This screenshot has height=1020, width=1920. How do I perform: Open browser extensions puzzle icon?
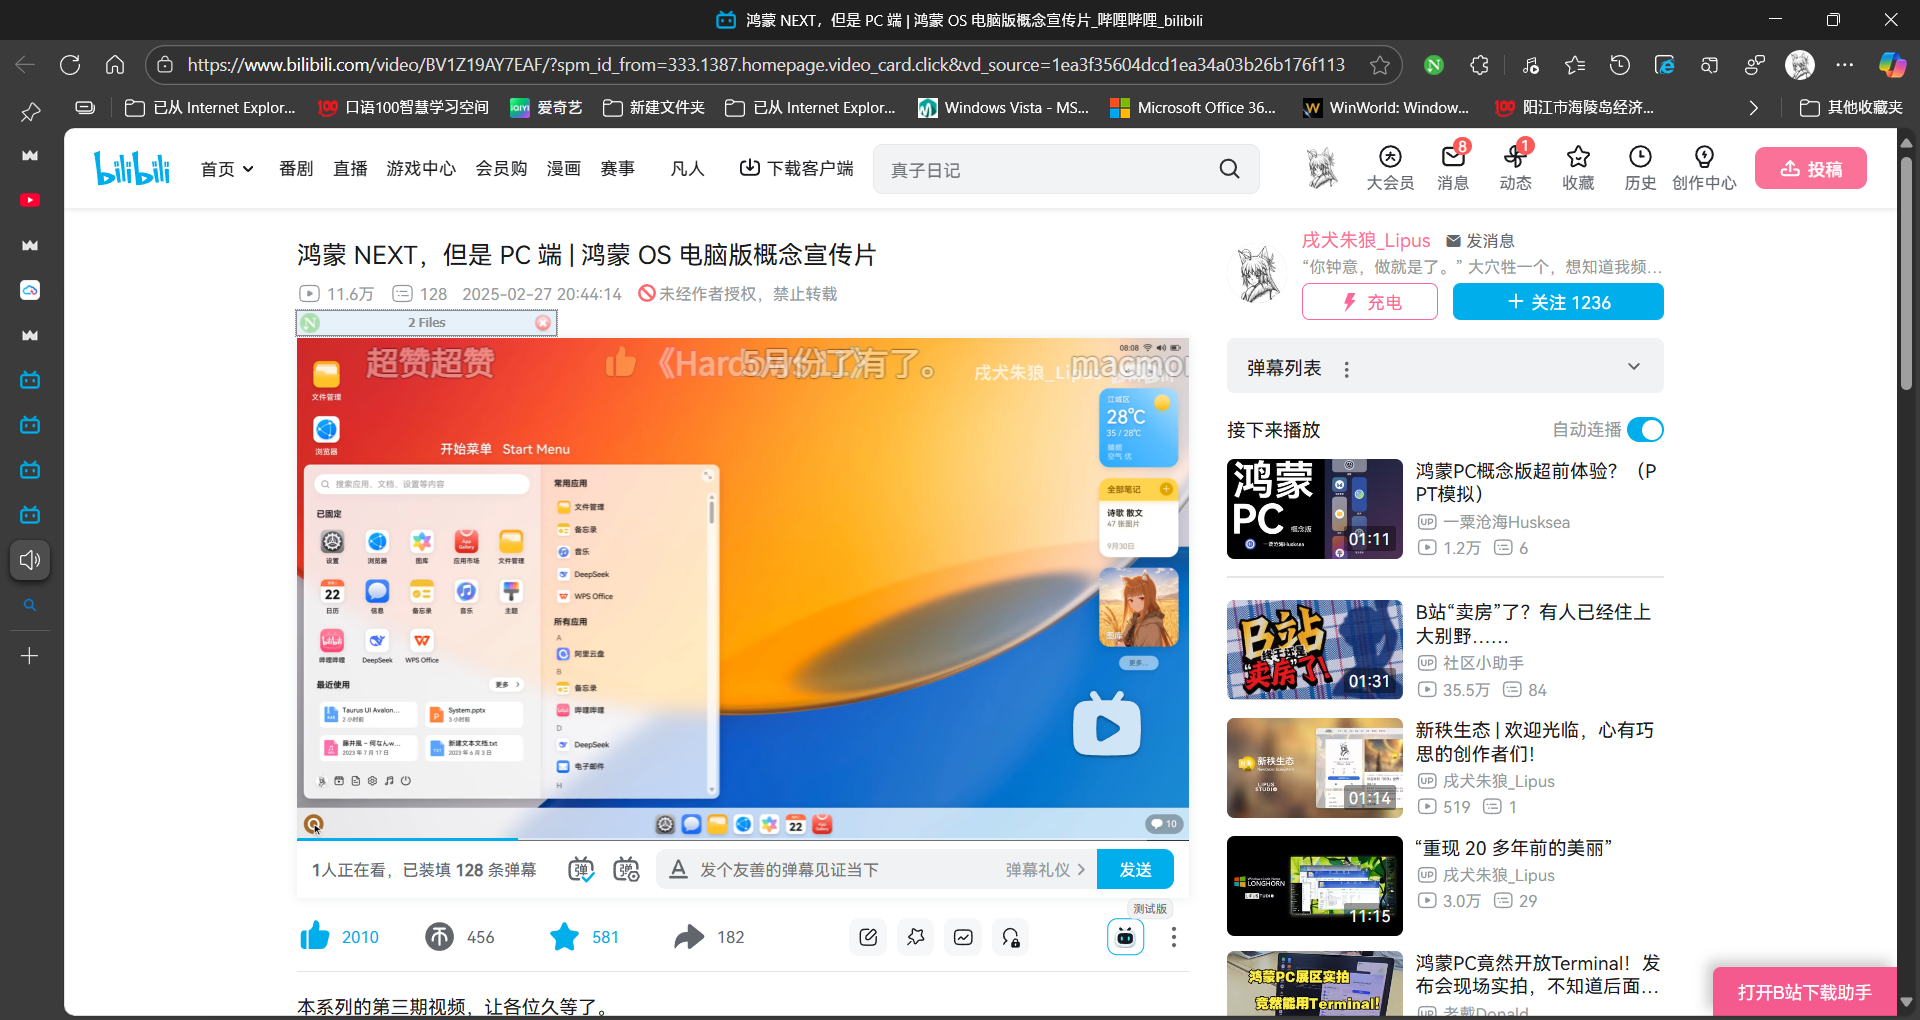coord(1479,65)
